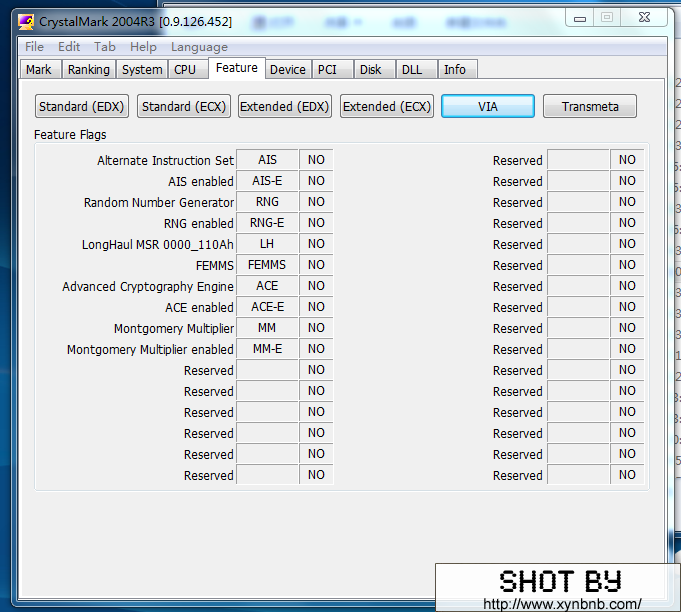Click the AIS-E abbreviation cell

[x=267, y=181]
